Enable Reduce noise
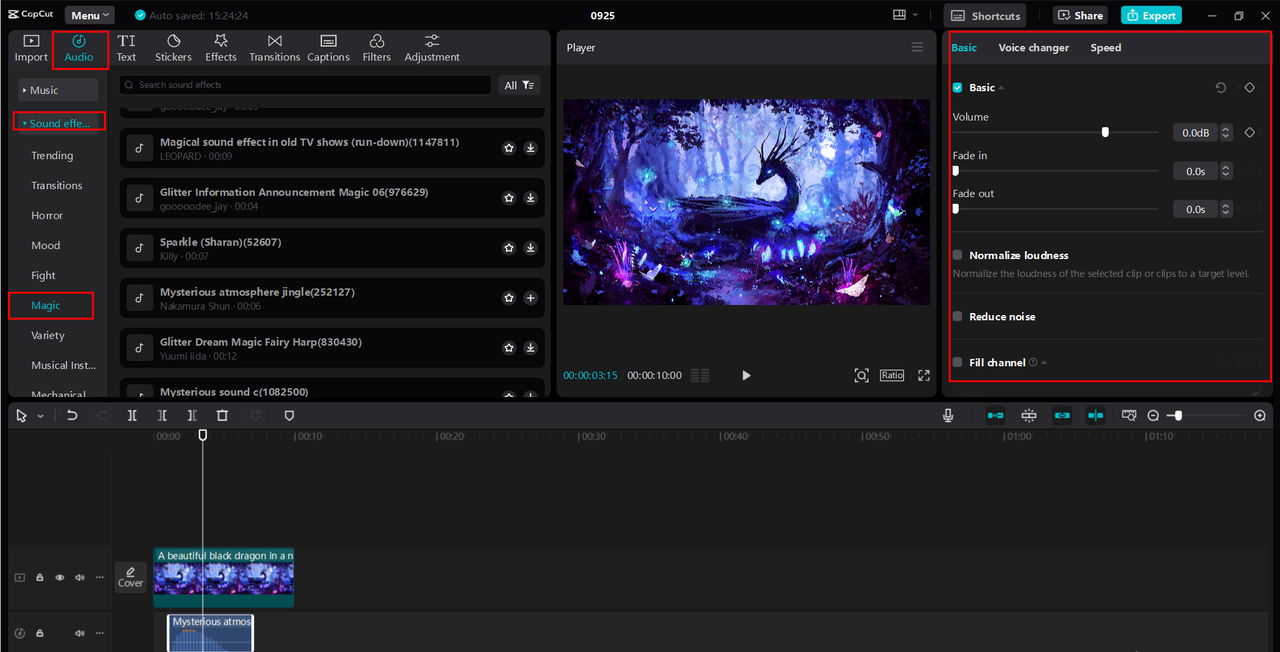Image resolution: width=1280 pixels, height=652 pixels. (x=957, y=316)
